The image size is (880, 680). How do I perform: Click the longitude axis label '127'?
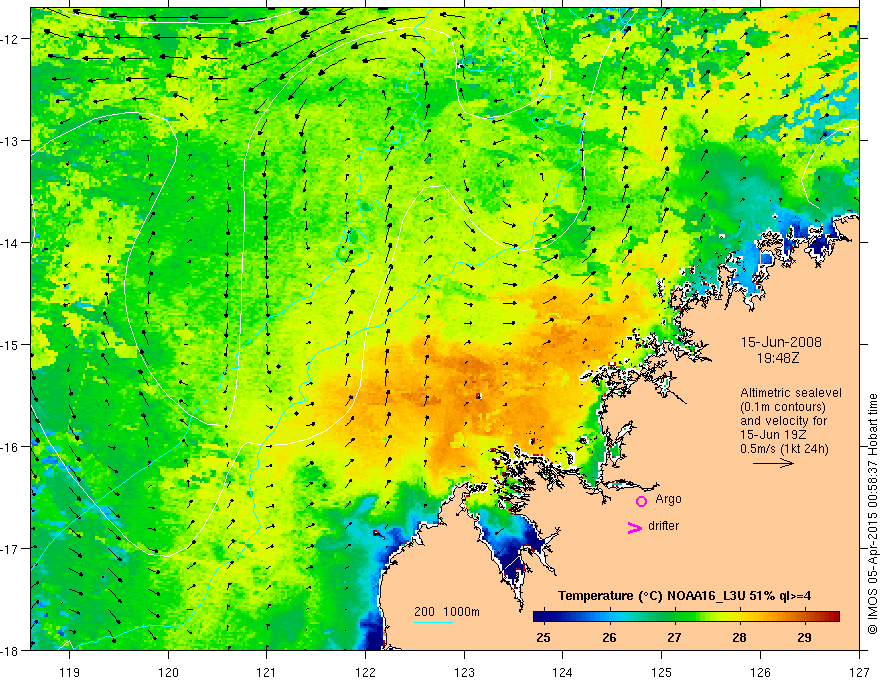pyautogui.click(x=859, y=672)
